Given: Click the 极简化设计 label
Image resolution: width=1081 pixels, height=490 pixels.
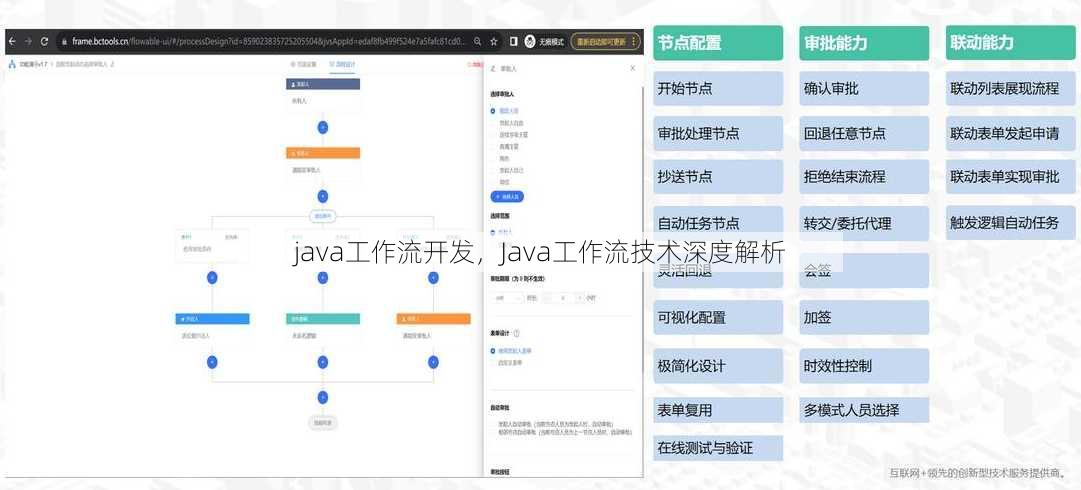Looking at the screenshot, I should coord(691,366).
